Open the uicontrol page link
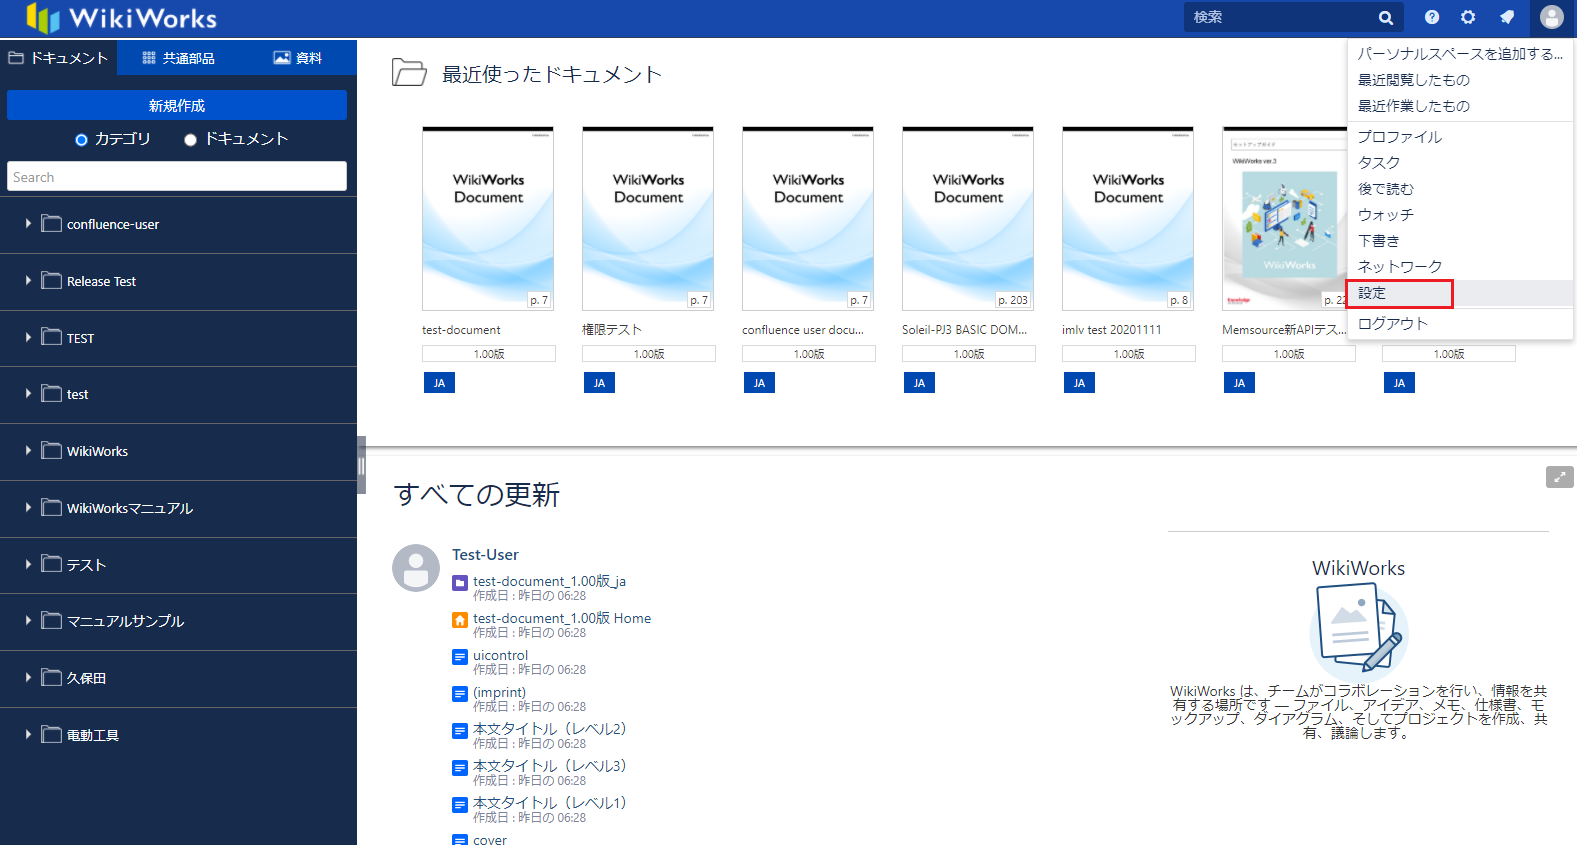 pos(500,656)
